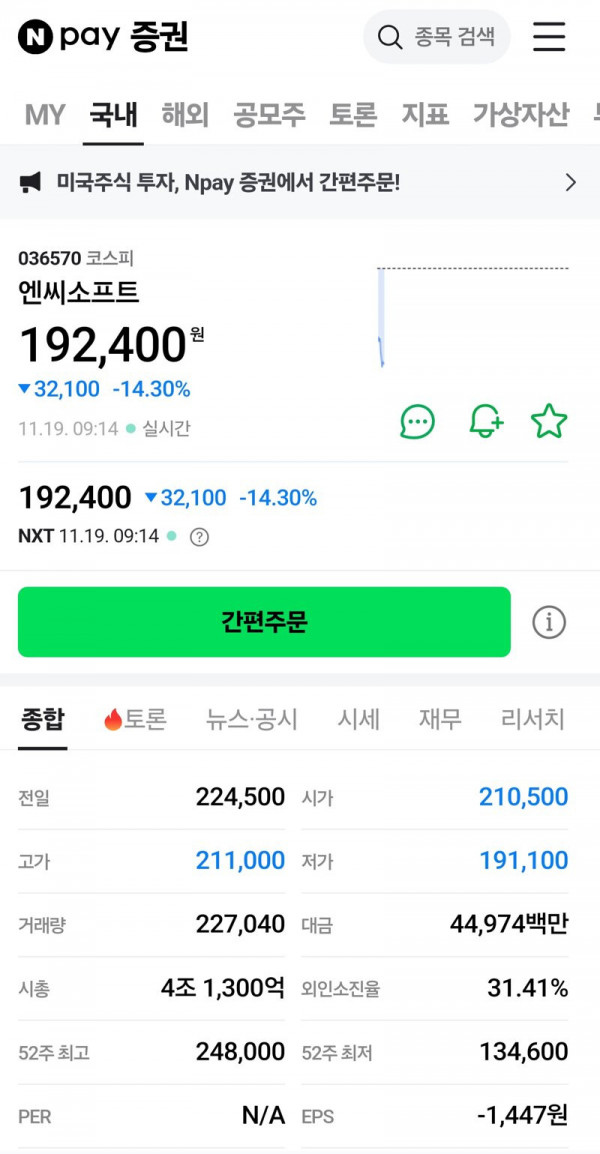The height and width of the screenshot is (1154, 600).
Task: Click the NXT help question mark icon
Action: click(199, 537)
